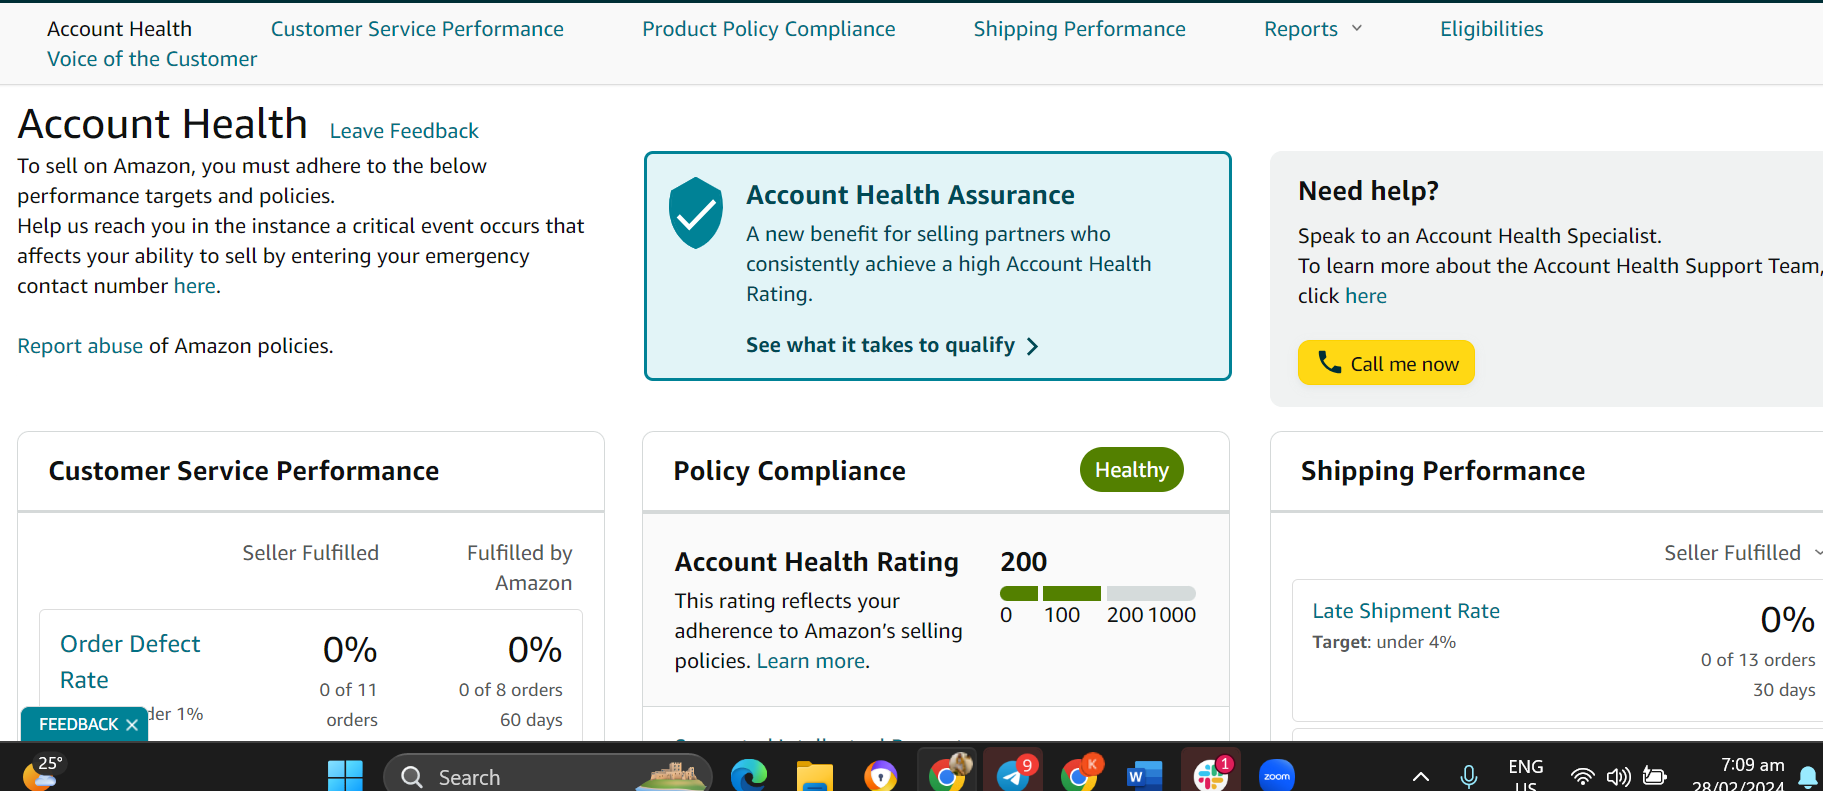This screenshot has width=1823, height=791.
Task: Open the yellow shield app in the taskbar
Action: coord(881,776)
